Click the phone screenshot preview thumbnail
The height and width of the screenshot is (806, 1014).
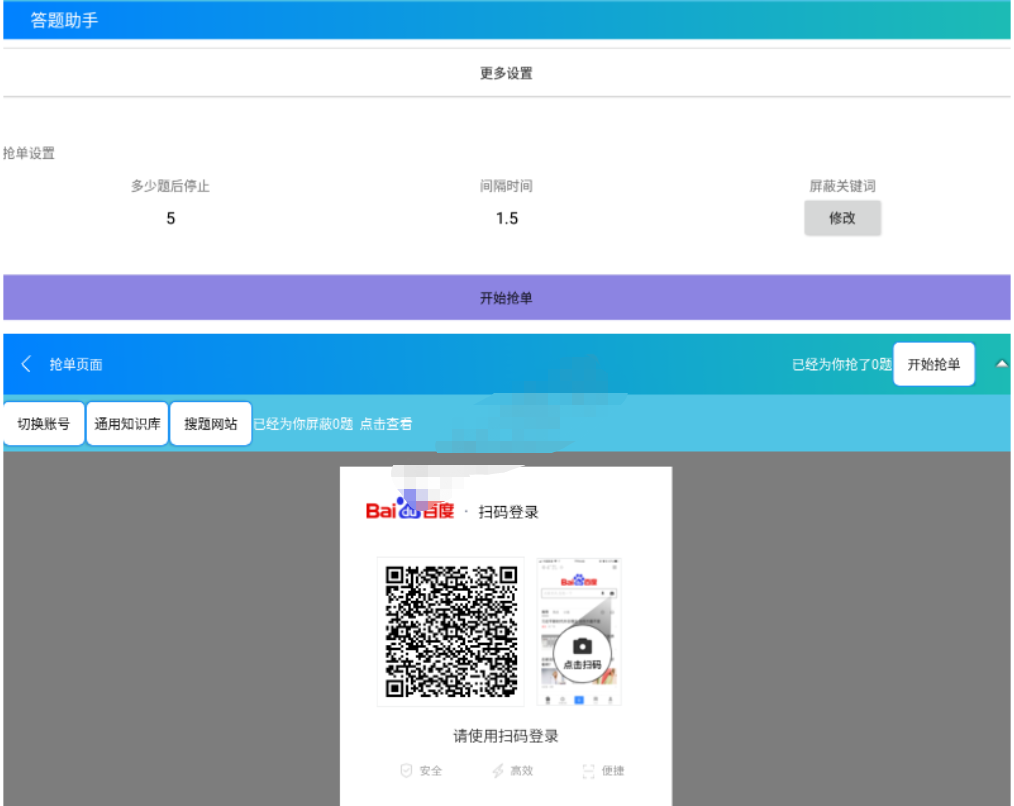coord(579,632)
